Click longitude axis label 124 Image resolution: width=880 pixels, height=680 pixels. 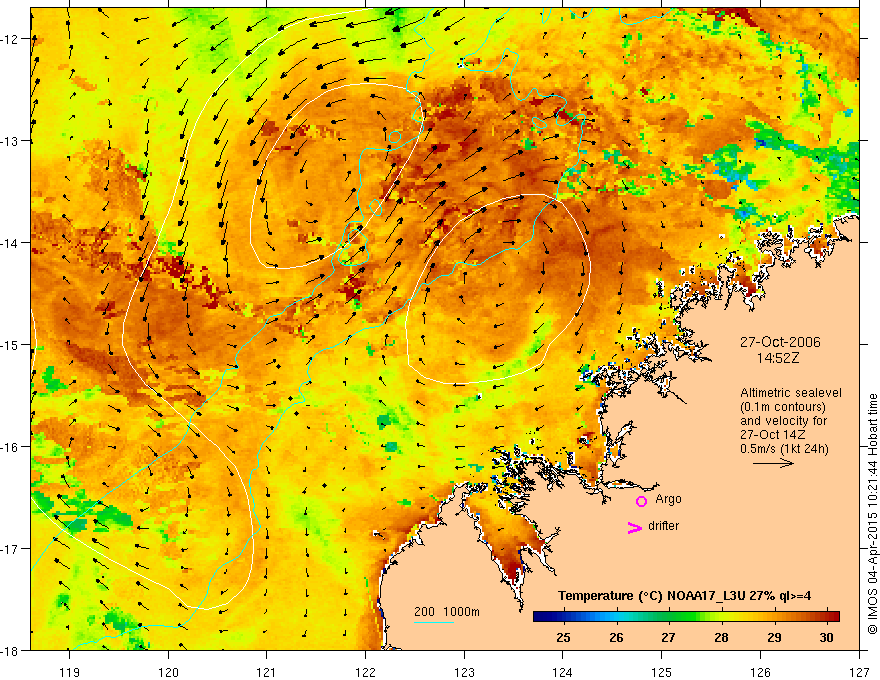coord(563,672)
